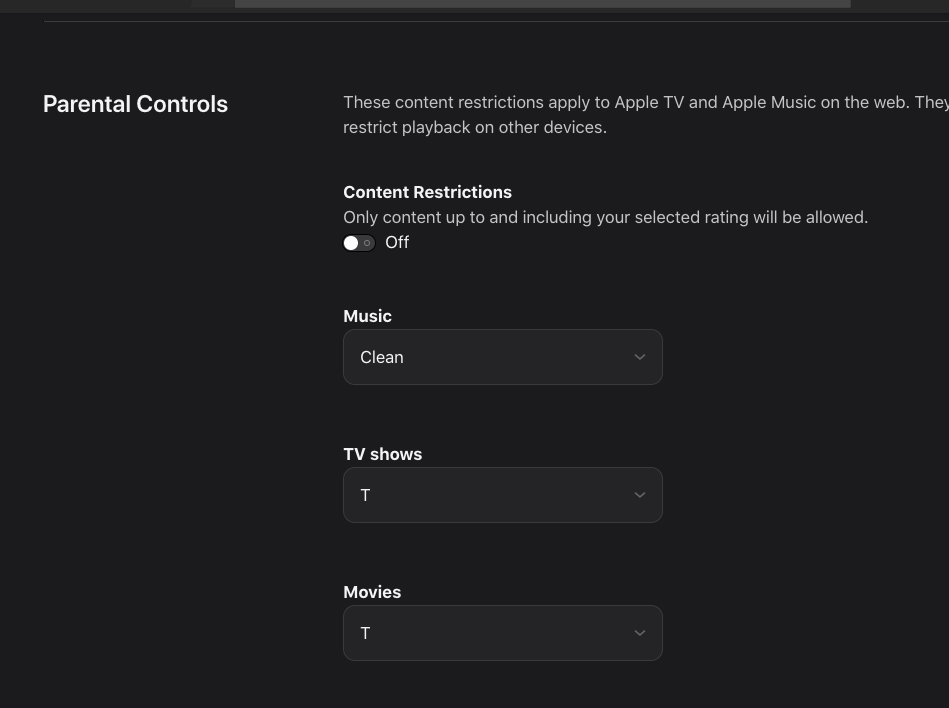Click the Clean value in Music field

point(382,357)
